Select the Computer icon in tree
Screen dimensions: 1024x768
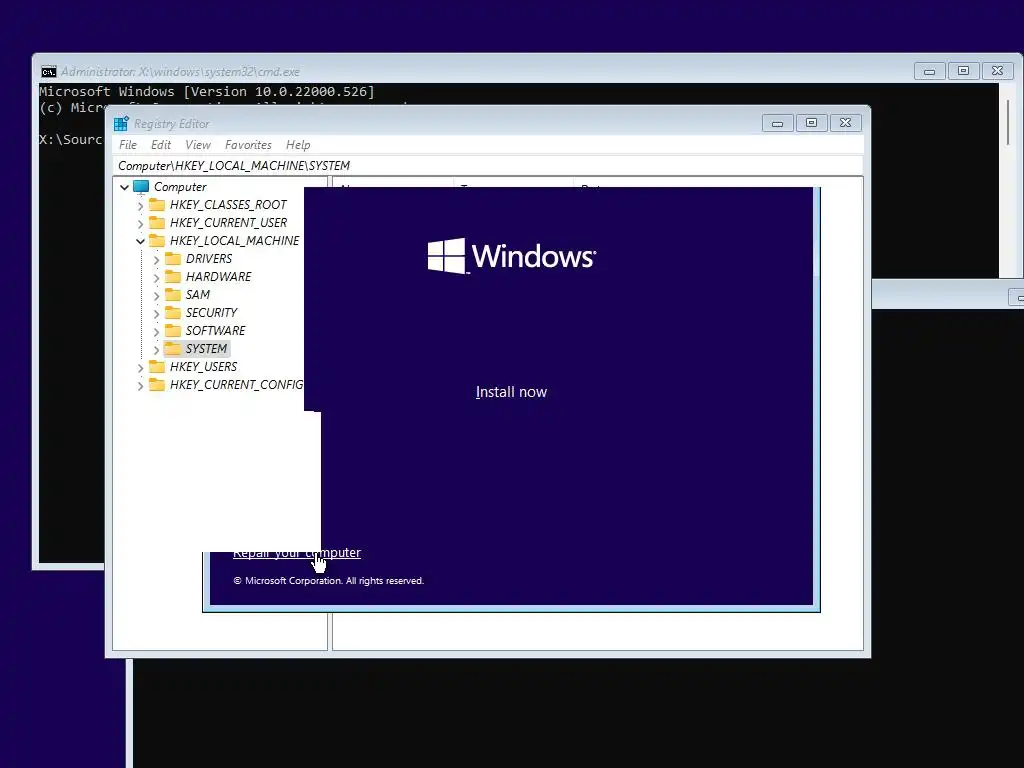pyautogui.click(x=141, y=187)
